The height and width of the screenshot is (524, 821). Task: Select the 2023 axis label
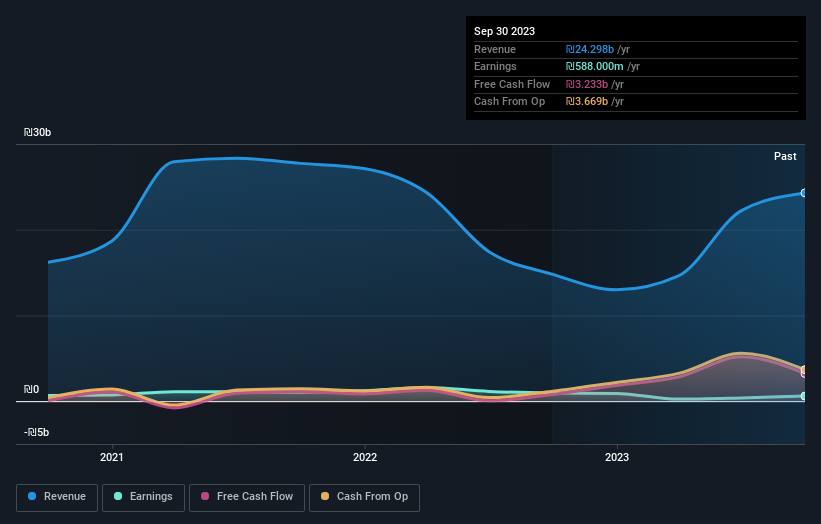click(x=617, y=457)
